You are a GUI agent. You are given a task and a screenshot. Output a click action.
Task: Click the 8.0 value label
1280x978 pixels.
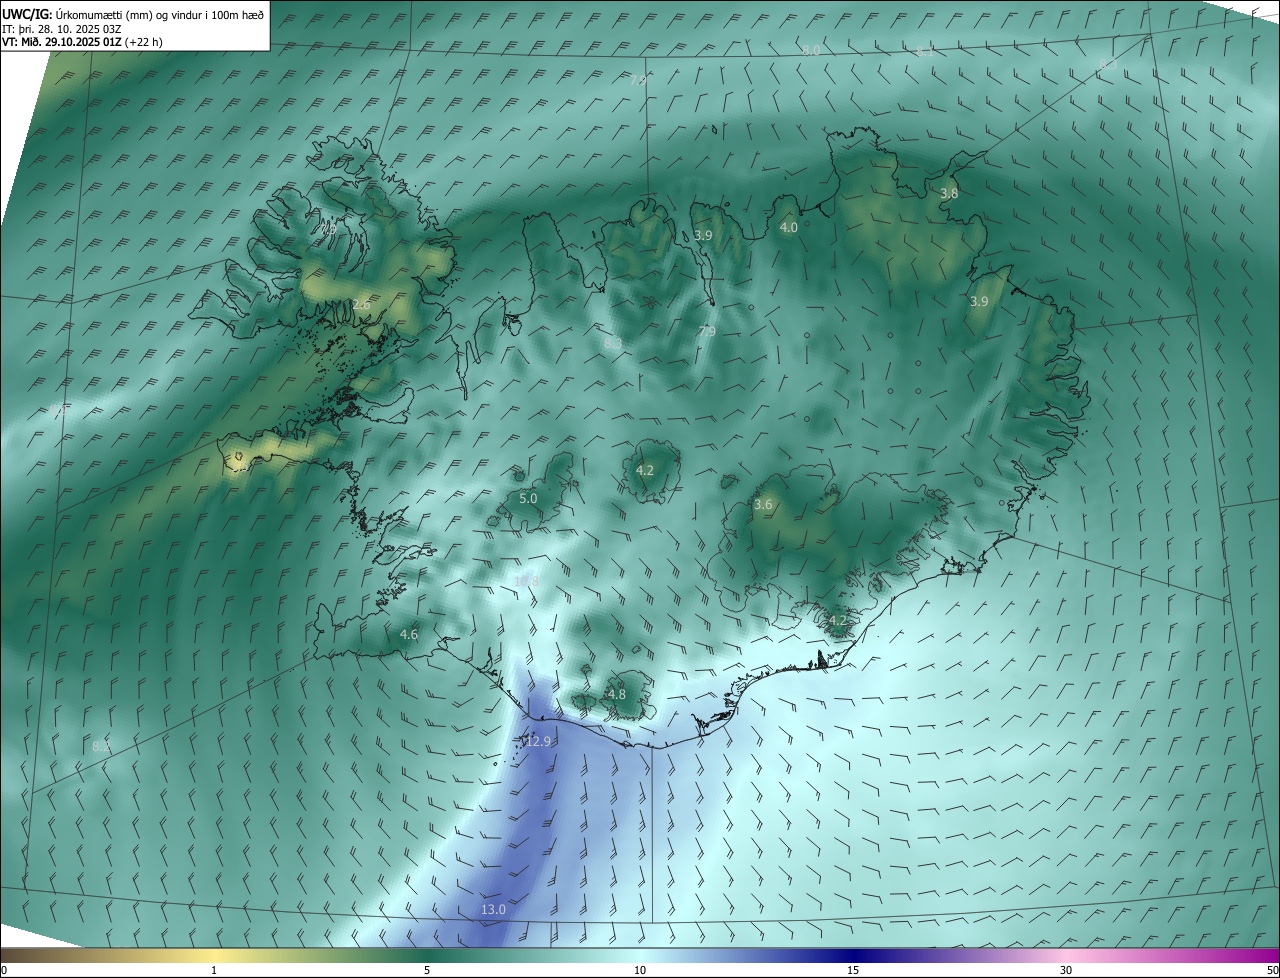811,50
